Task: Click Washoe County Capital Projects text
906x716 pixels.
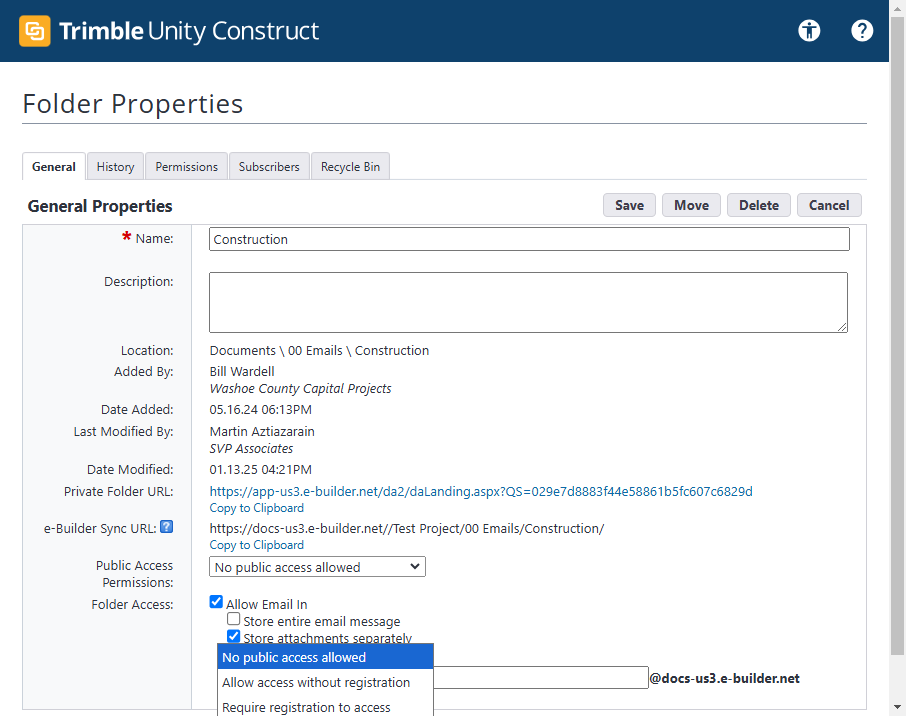Action: pos(300,388)
